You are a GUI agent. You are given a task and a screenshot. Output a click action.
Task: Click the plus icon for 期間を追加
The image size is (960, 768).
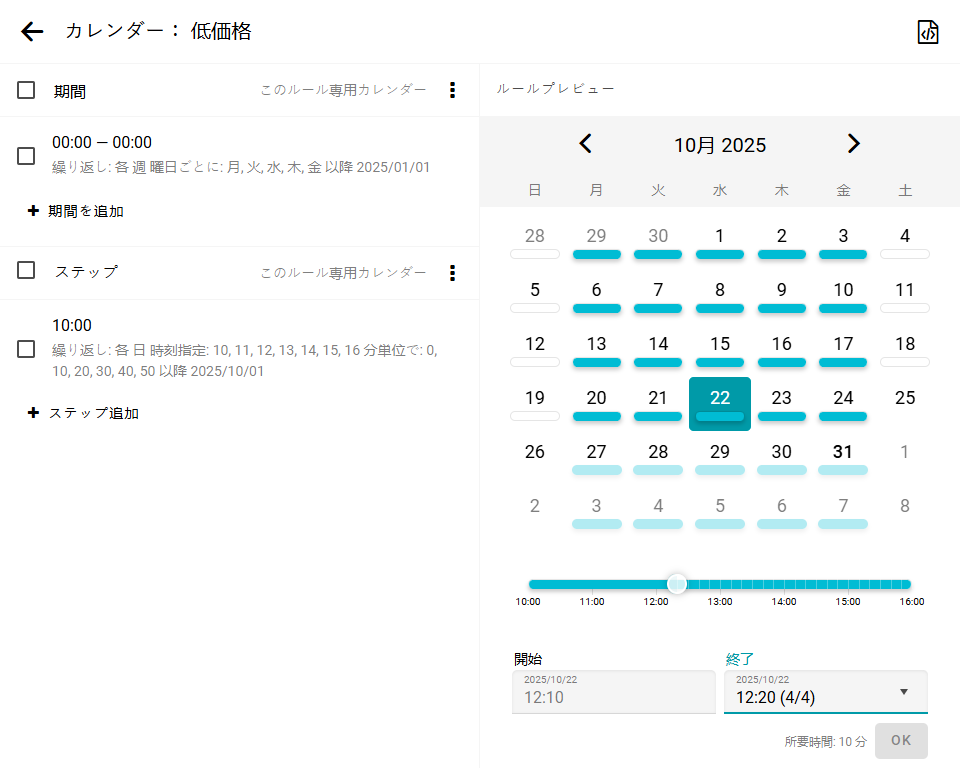(x=33, y=211)
